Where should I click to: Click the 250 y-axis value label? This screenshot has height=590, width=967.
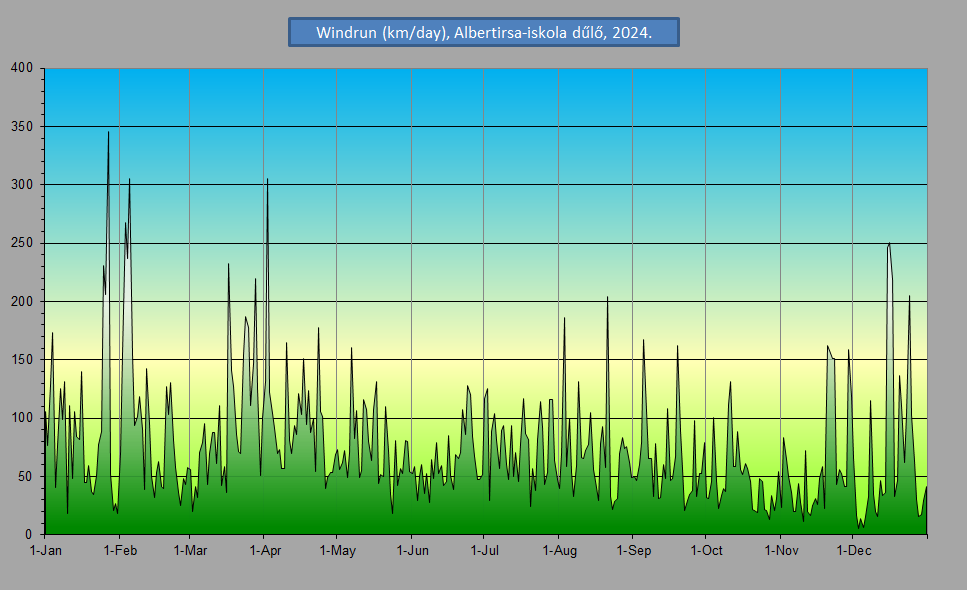(x=22, y=243)
